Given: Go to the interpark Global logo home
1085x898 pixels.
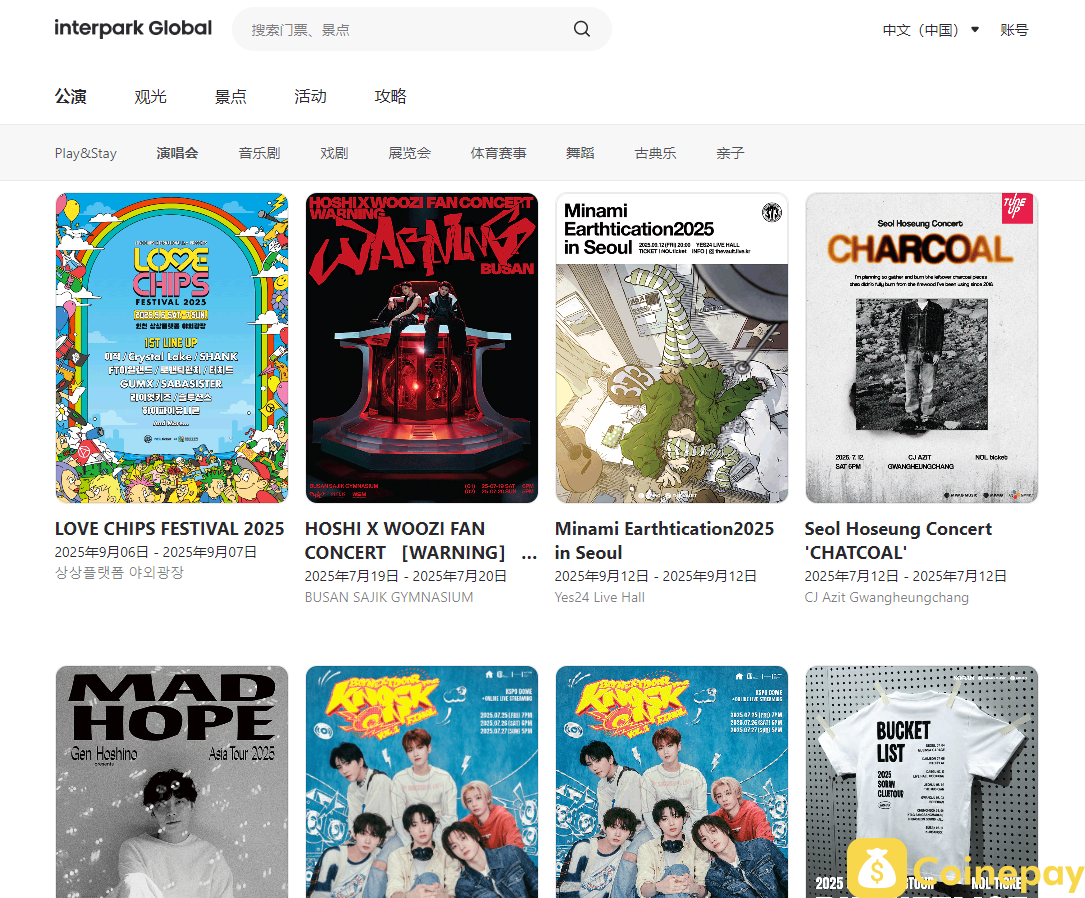Looking at the screenshot, I should [x=134, y=28].
